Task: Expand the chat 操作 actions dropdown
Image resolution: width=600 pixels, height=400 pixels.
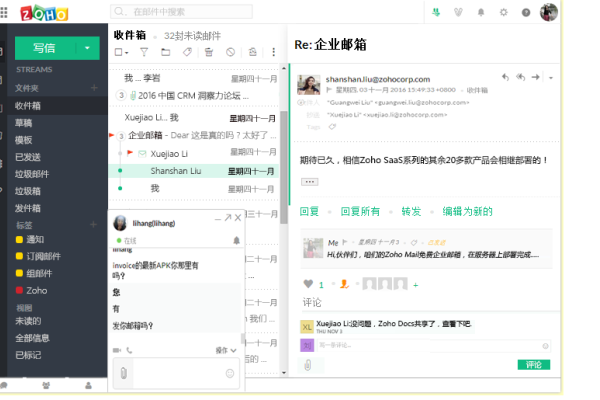Action: coord(226,350)
